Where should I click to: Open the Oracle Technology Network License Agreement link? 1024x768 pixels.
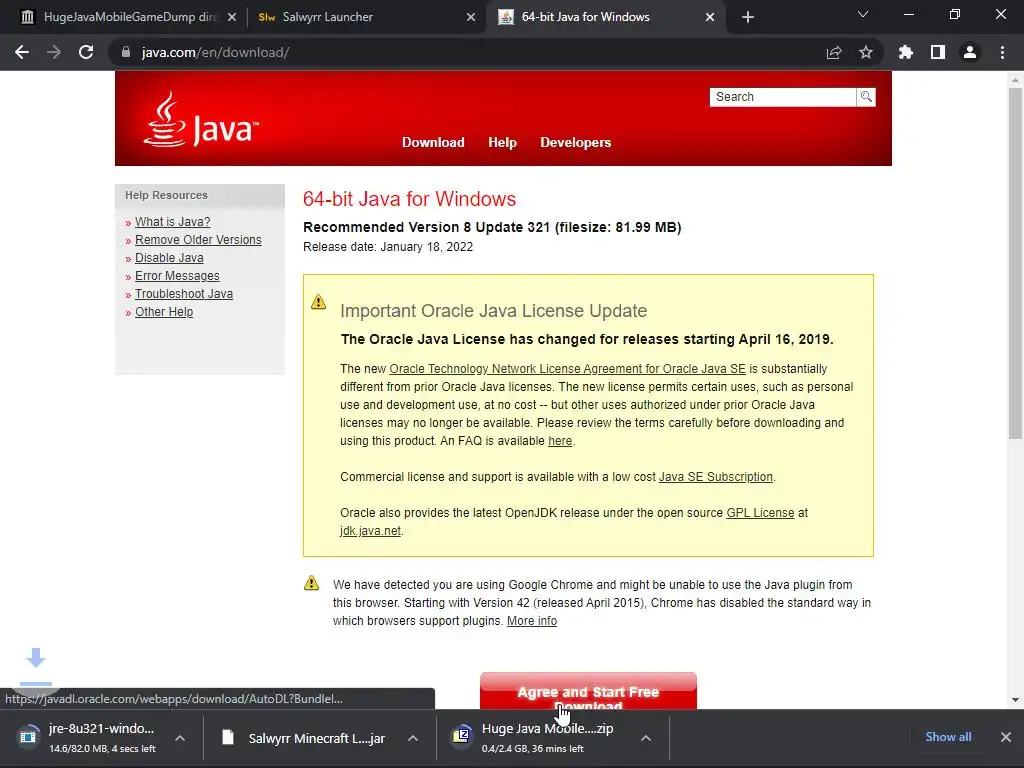(x=568, y=368)
